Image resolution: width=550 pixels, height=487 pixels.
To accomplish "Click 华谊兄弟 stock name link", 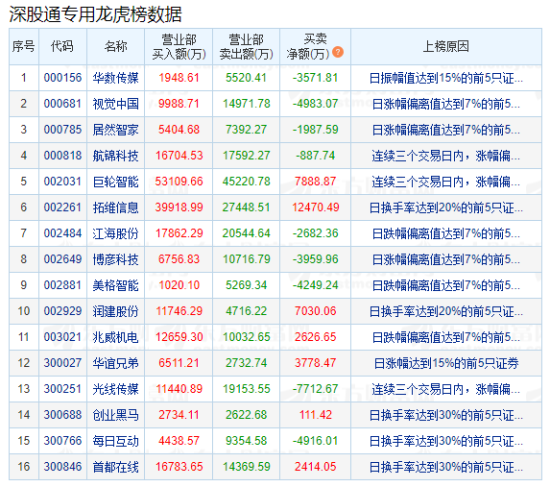I will click(x=115, y=363).
